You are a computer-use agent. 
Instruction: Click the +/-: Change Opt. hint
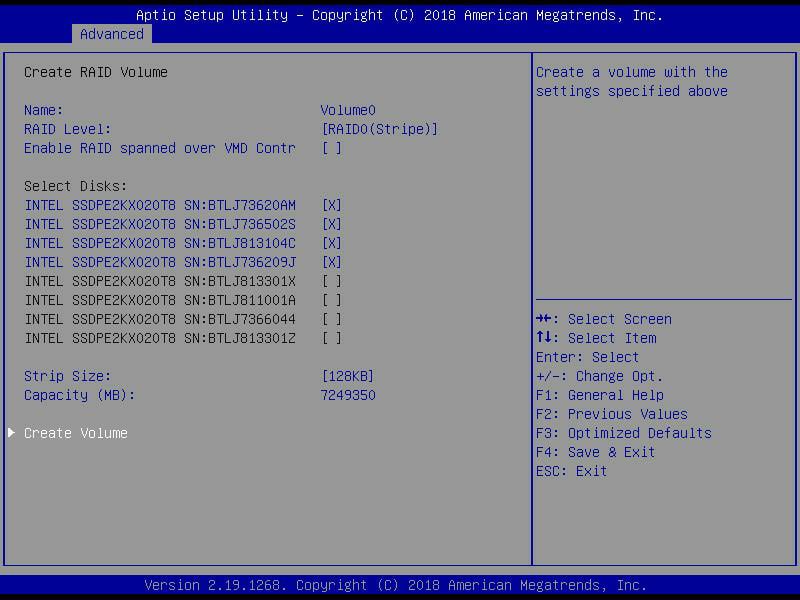[x=599, y=376]
